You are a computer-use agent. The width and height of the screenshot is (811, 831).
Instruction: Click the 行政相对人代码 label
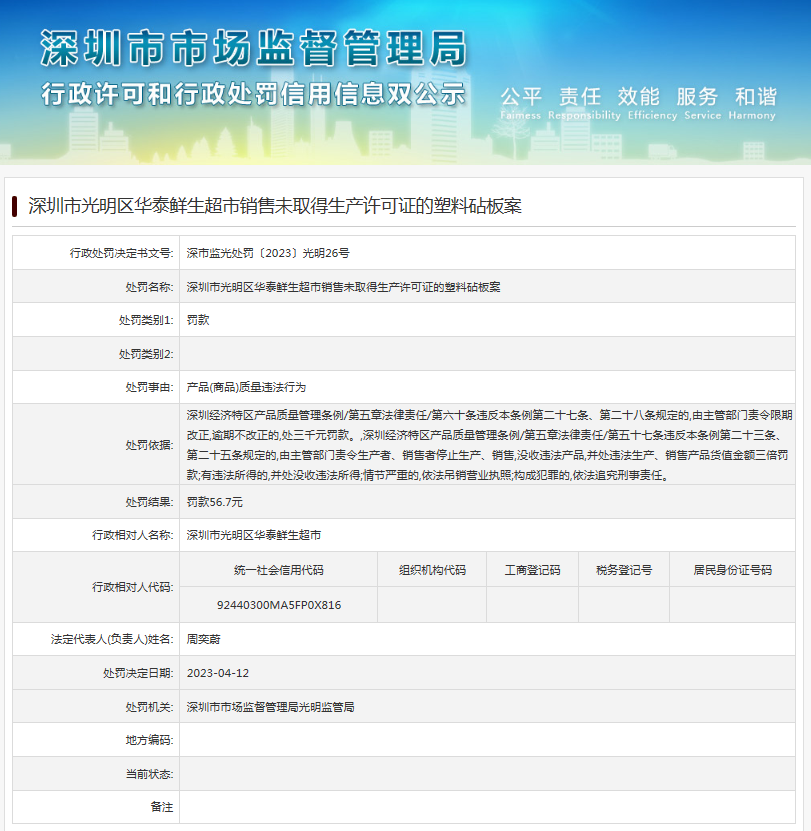pyautogui.click(x=133, y=587)
